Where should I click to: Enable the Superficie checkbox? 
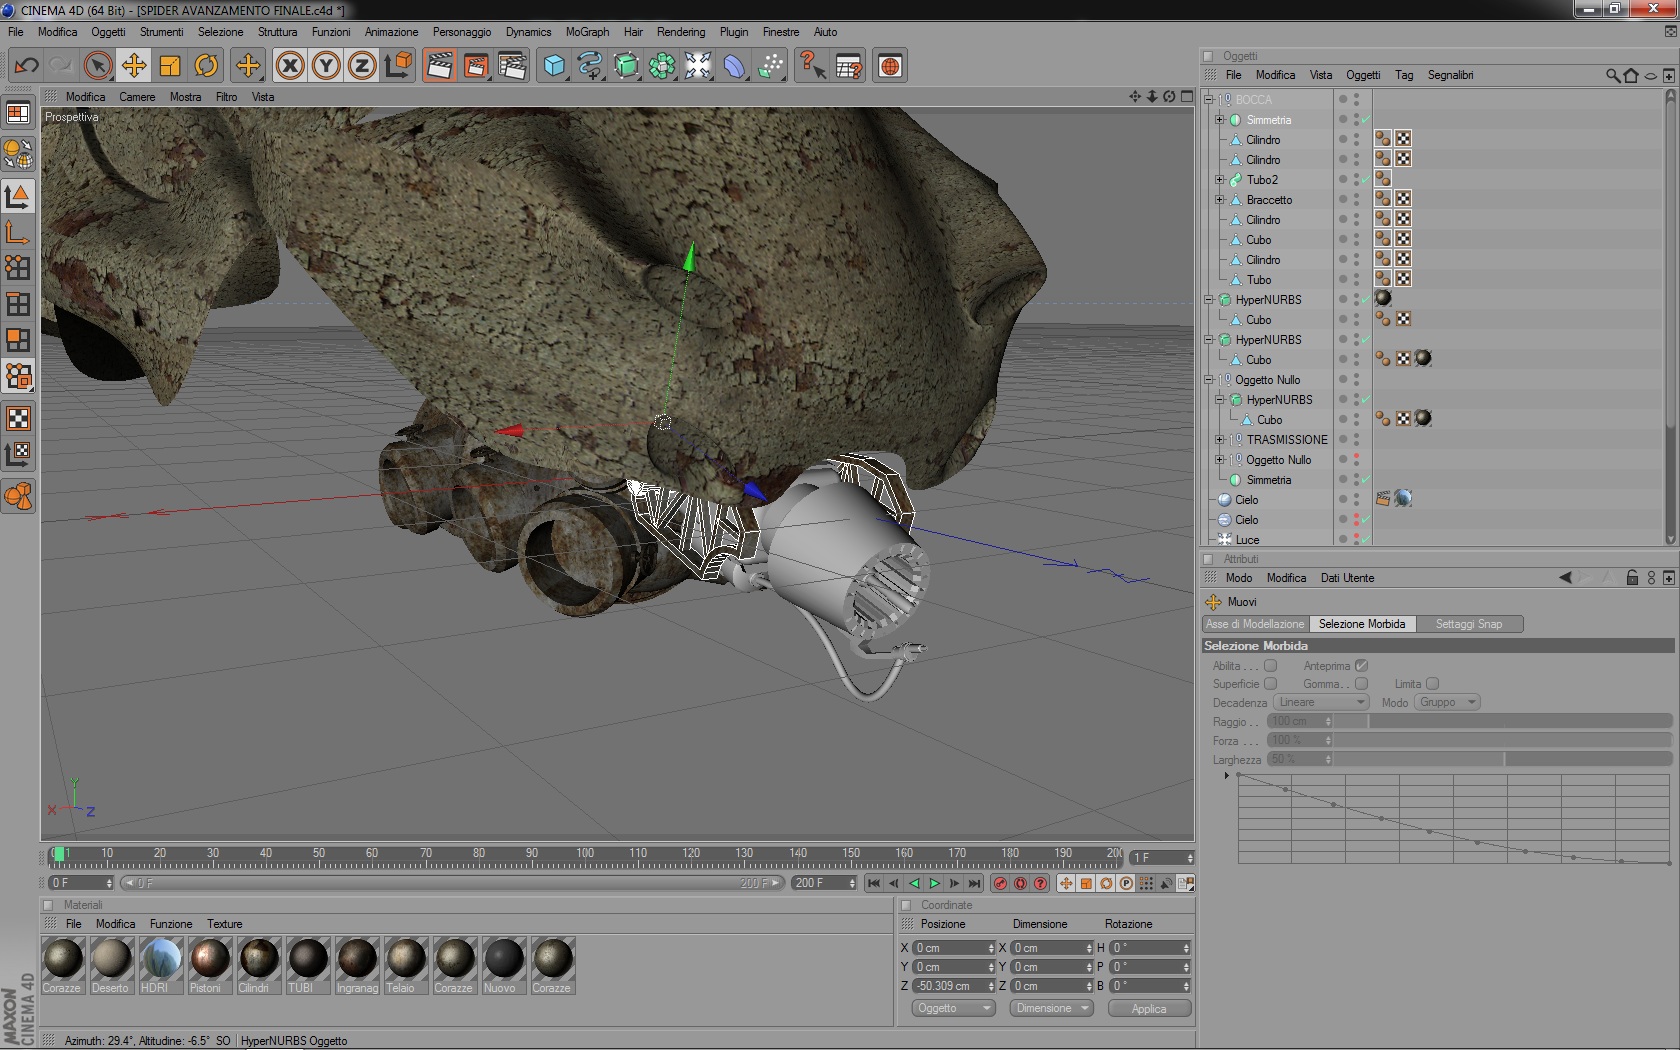[1270, 684]
